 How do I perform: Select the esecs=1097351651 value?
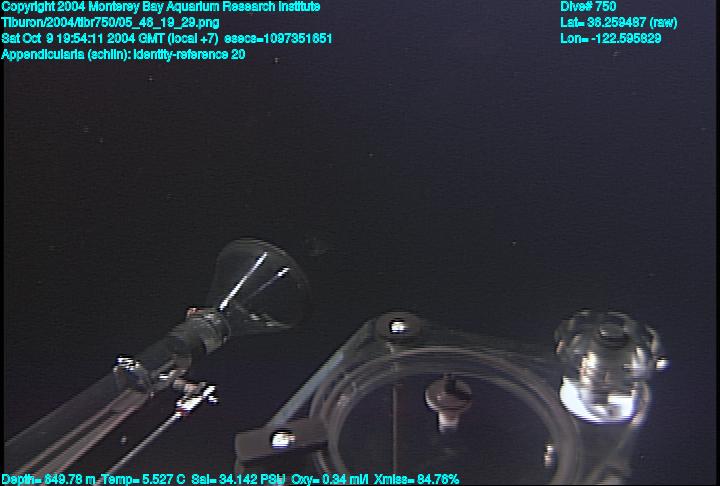coord(278,39)
